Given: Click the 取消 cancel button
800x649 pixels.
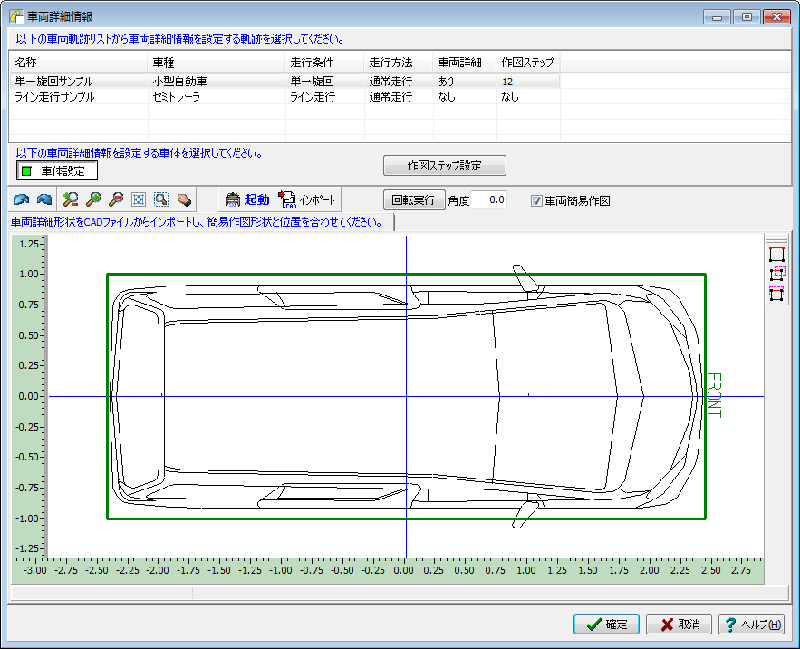Looking at the screenshot, I should click(x=679, y=624).
